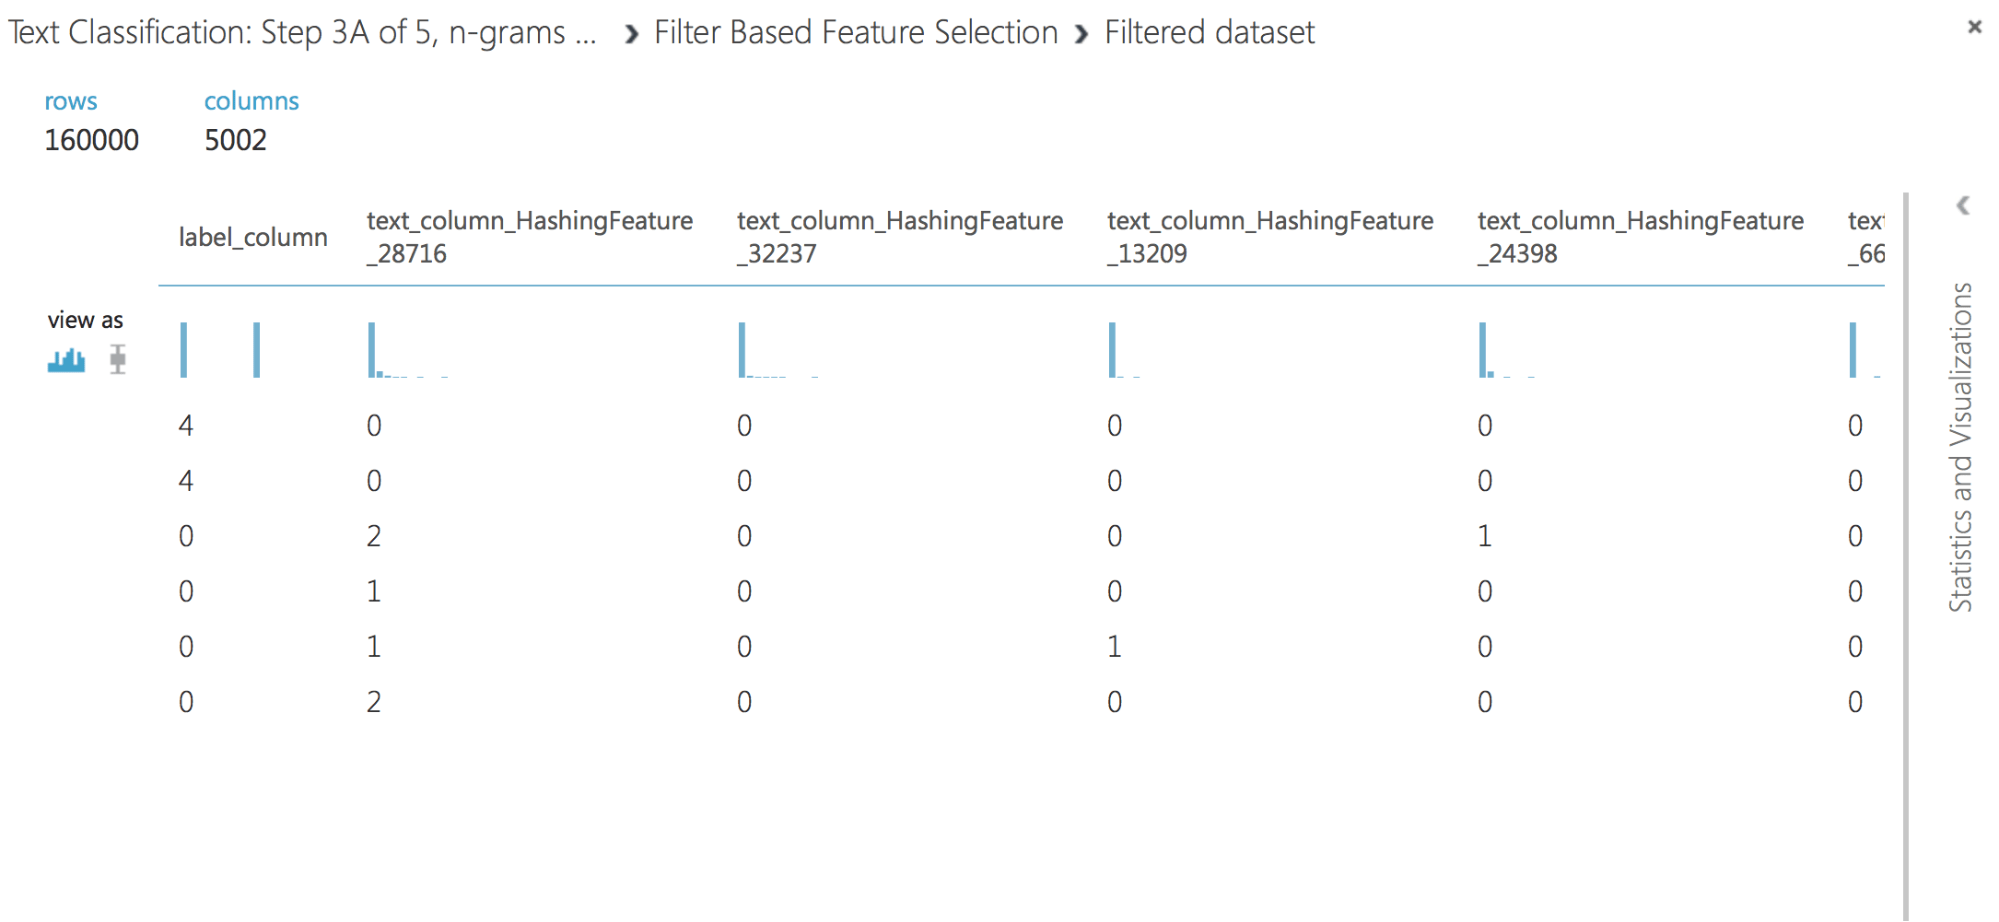
Task: Select the label_column histogram thumbnail
Action: pyautogui.click(x=220, y=350)
